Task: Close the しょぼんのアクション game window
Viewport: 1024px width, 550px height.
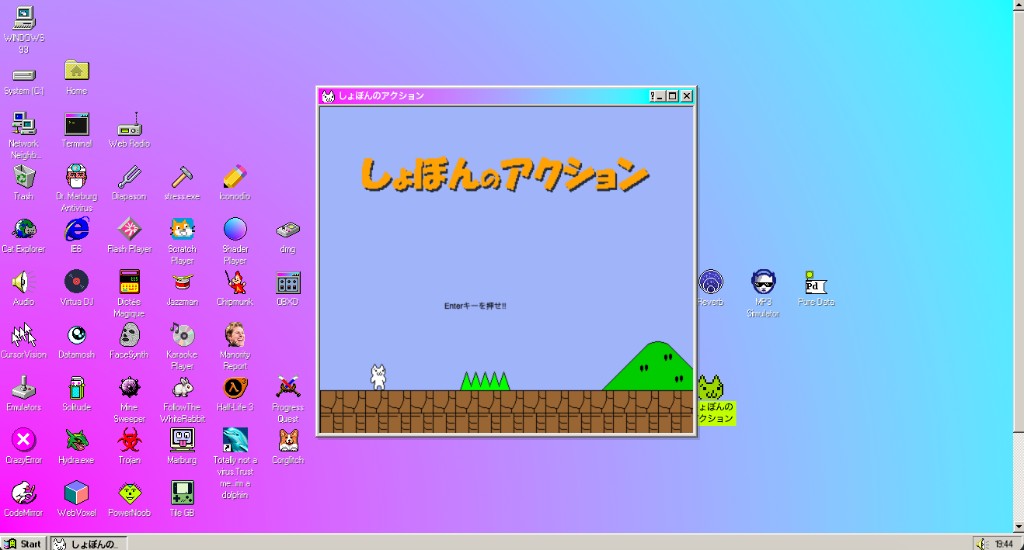Action: [x=686, y=96]
